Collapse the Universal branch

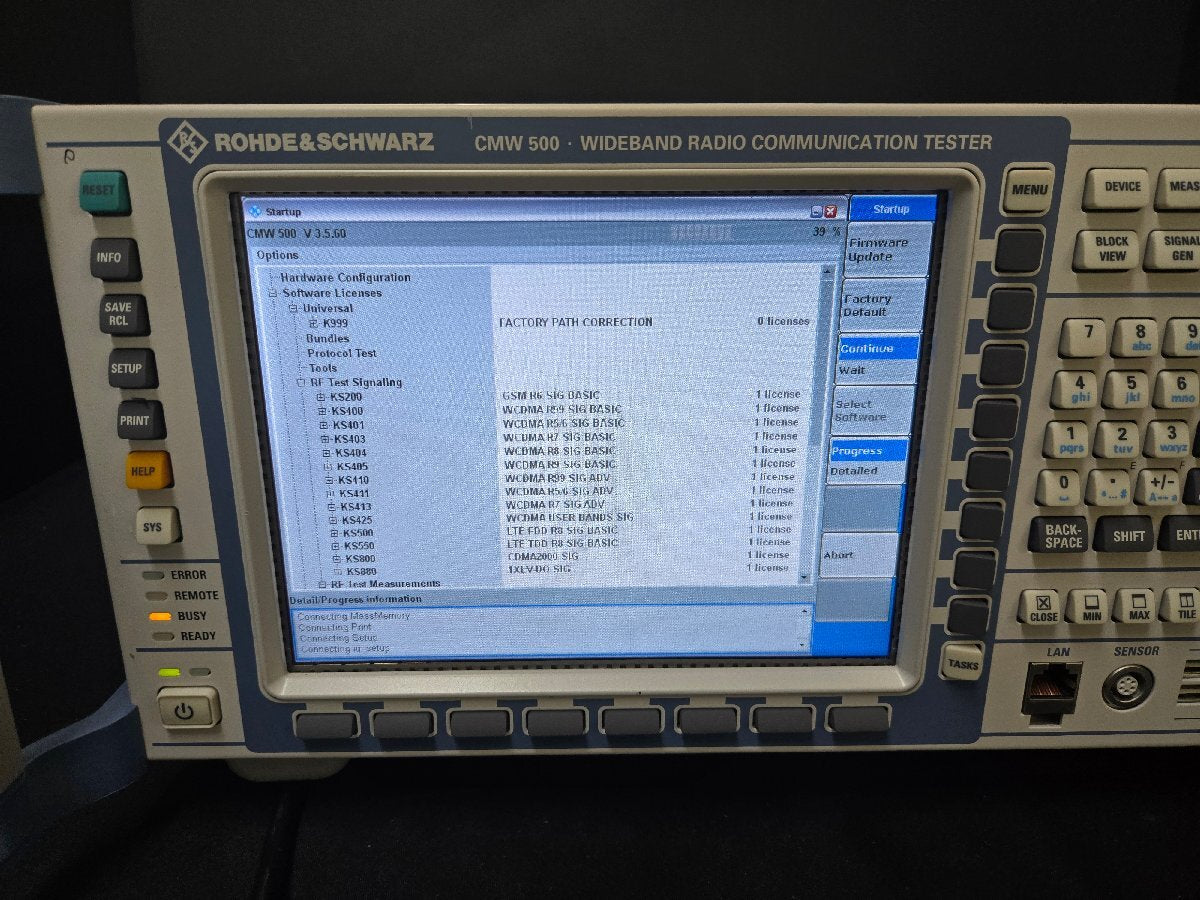point(293,308)
